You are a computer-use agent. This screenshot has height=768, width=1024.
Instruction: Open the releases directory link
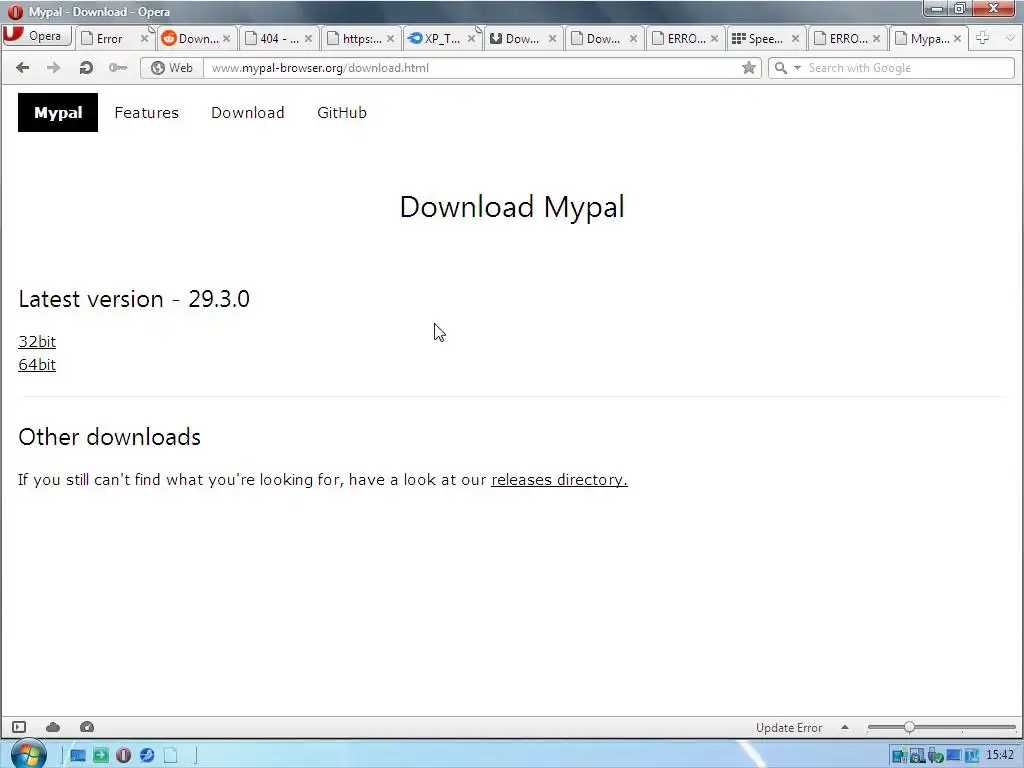tap(559, 480)
